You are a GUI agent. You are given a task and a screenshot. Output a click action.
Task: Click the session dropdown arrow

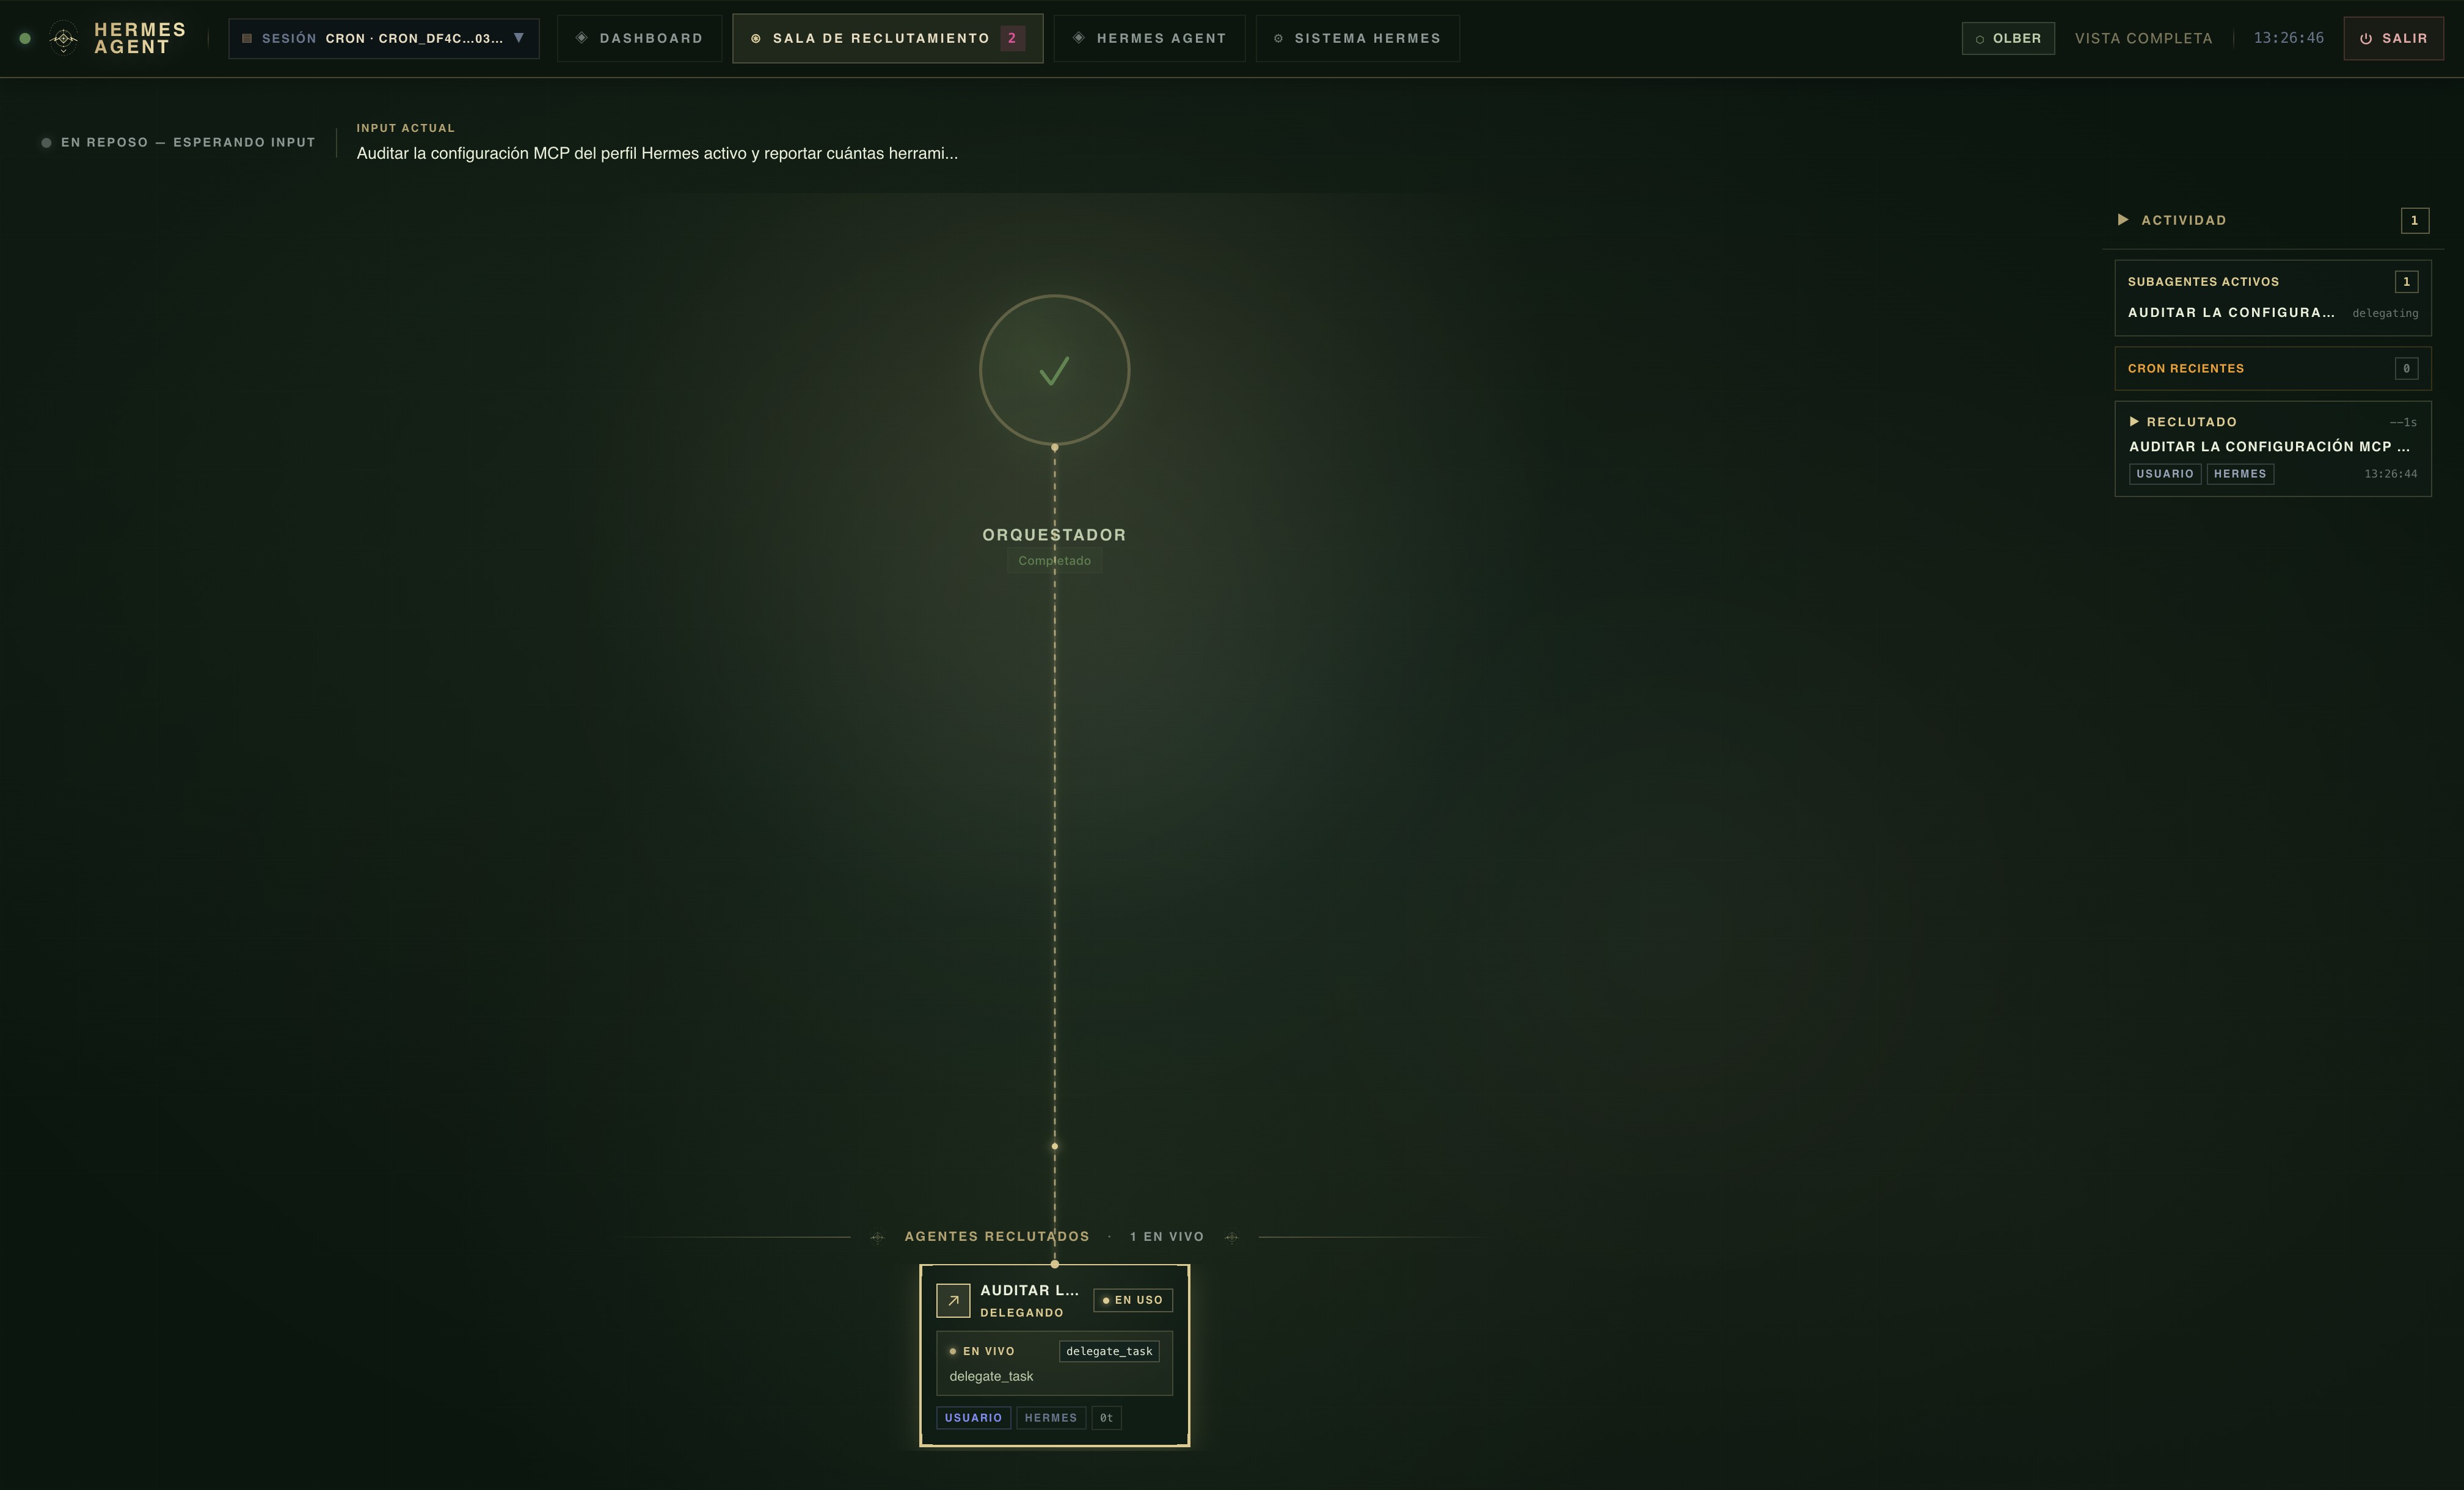click(518, 38)
